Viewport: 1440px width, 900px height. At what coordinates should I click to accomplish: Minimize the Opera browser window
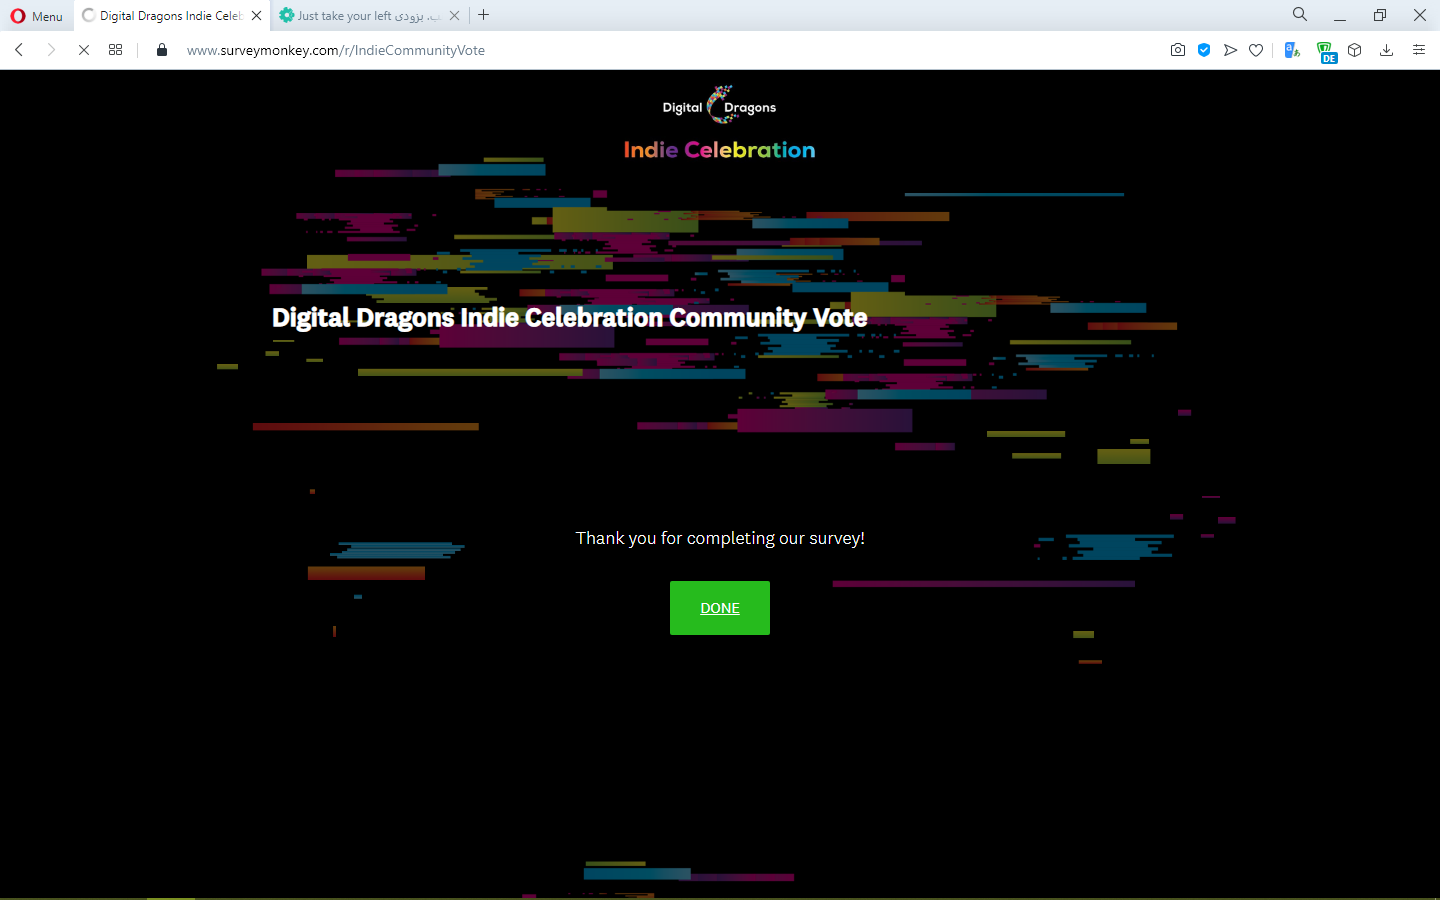[x=1340, y=16]
